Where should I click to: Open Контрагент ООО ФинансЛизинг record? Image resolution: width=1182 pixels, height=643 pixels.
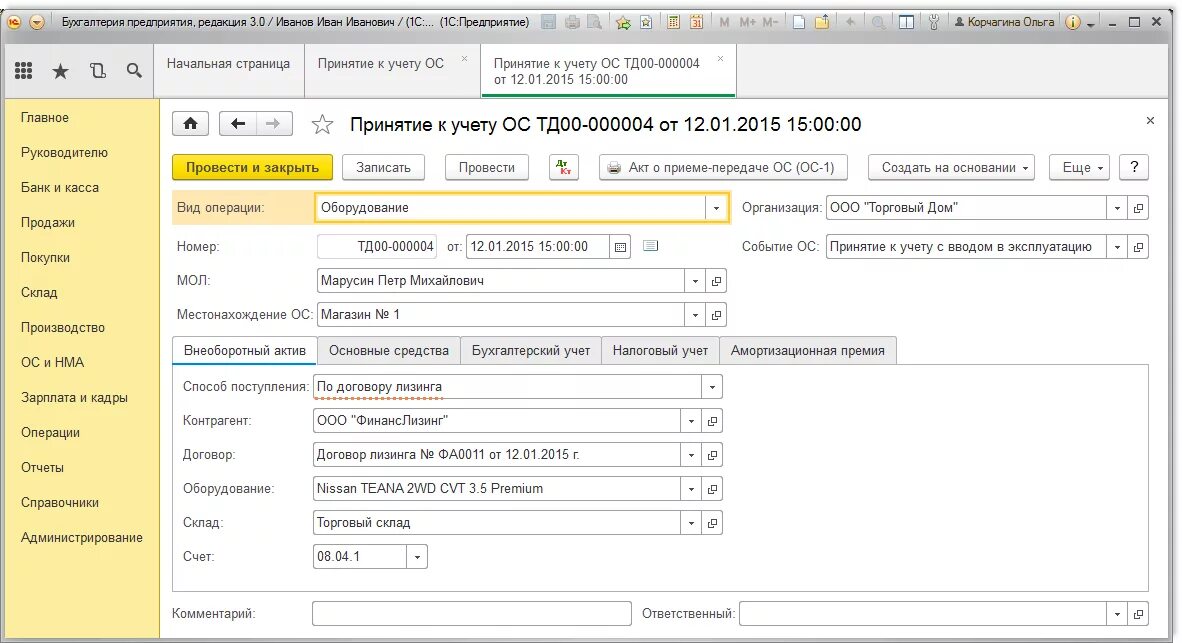(x=712, y=421)
